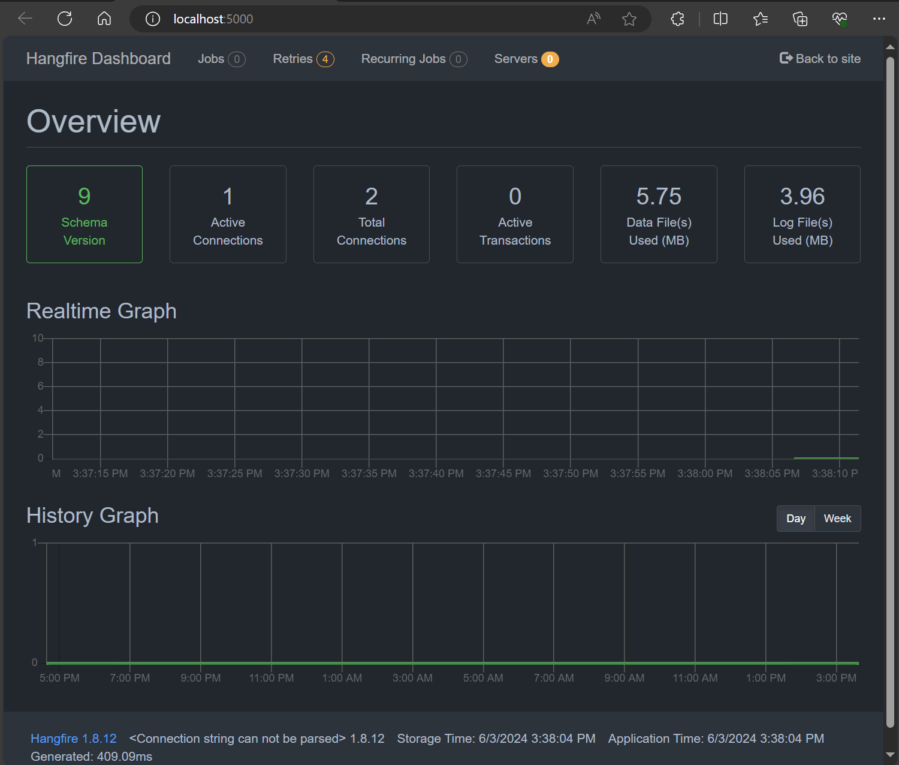Open the Hangfire 1.8.12 footer link
899x765 pixels.
[73, 738]
